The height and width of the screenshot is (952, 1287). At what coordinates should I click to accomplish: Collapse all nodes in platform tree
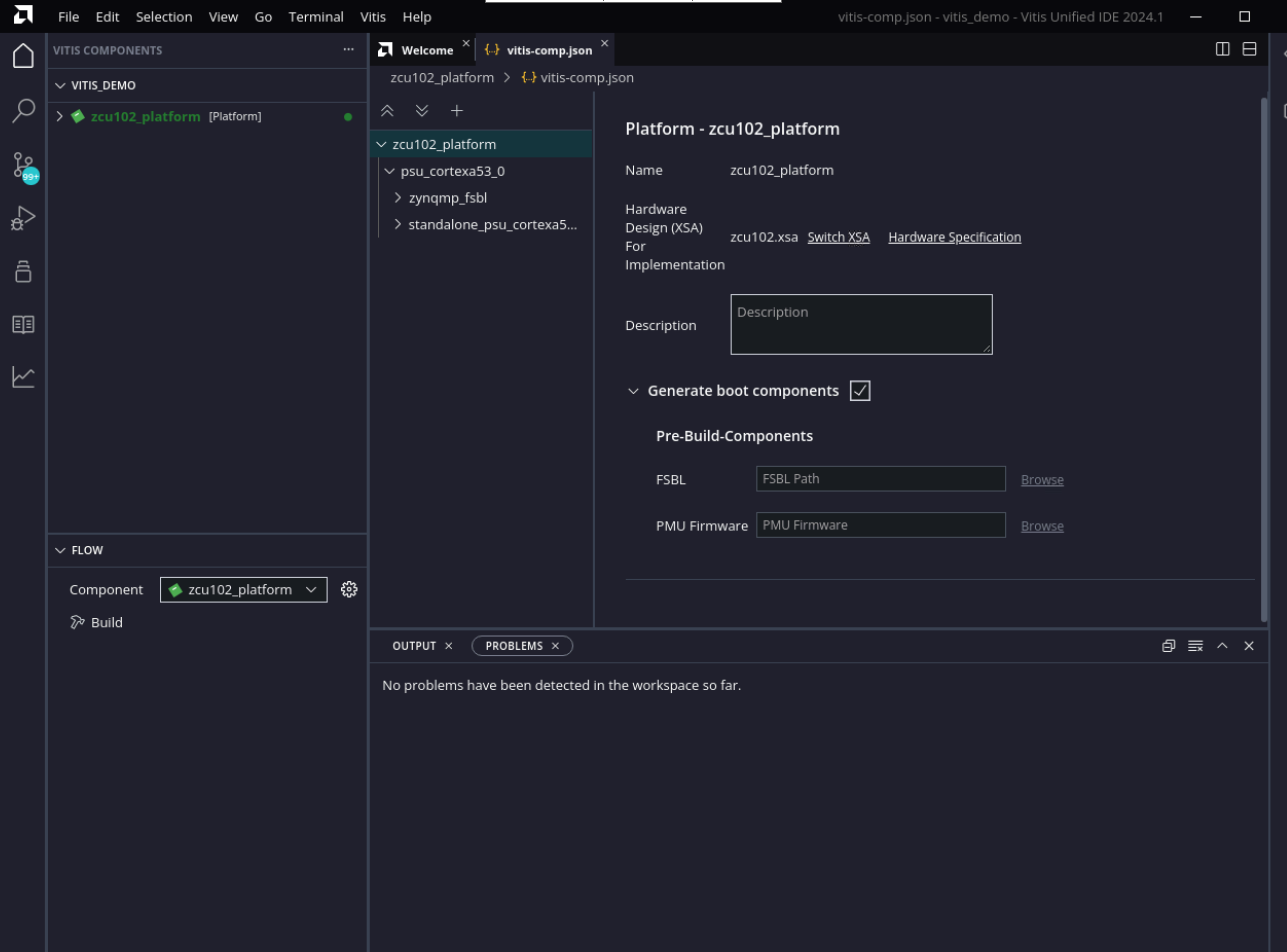pos(387,111)
